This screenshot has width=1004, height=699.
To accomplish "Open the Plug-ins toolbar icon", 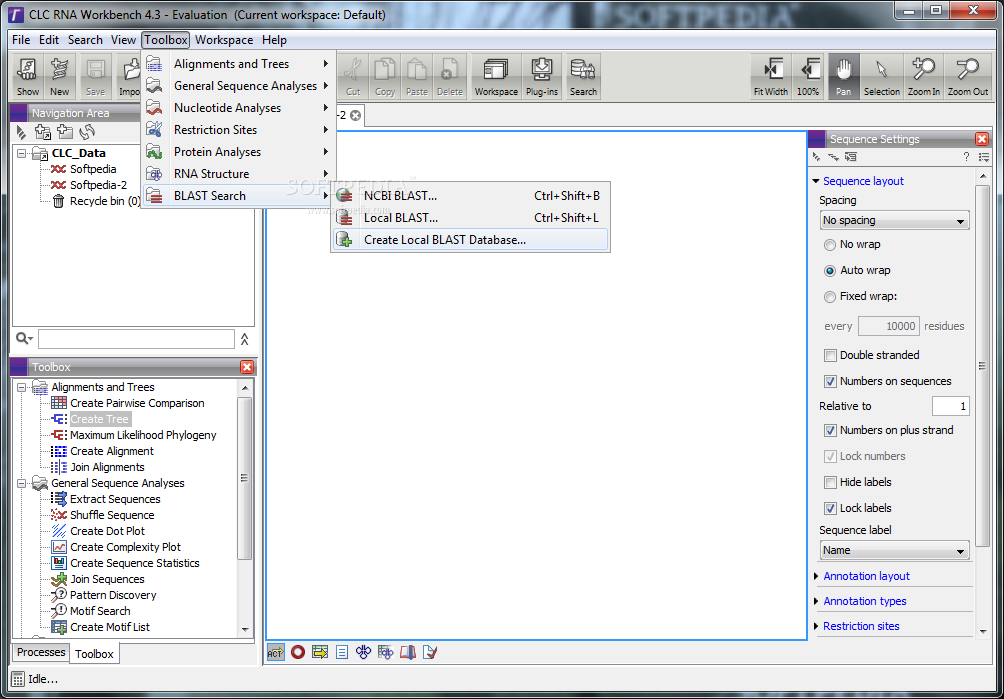I will tap(542, 76).
